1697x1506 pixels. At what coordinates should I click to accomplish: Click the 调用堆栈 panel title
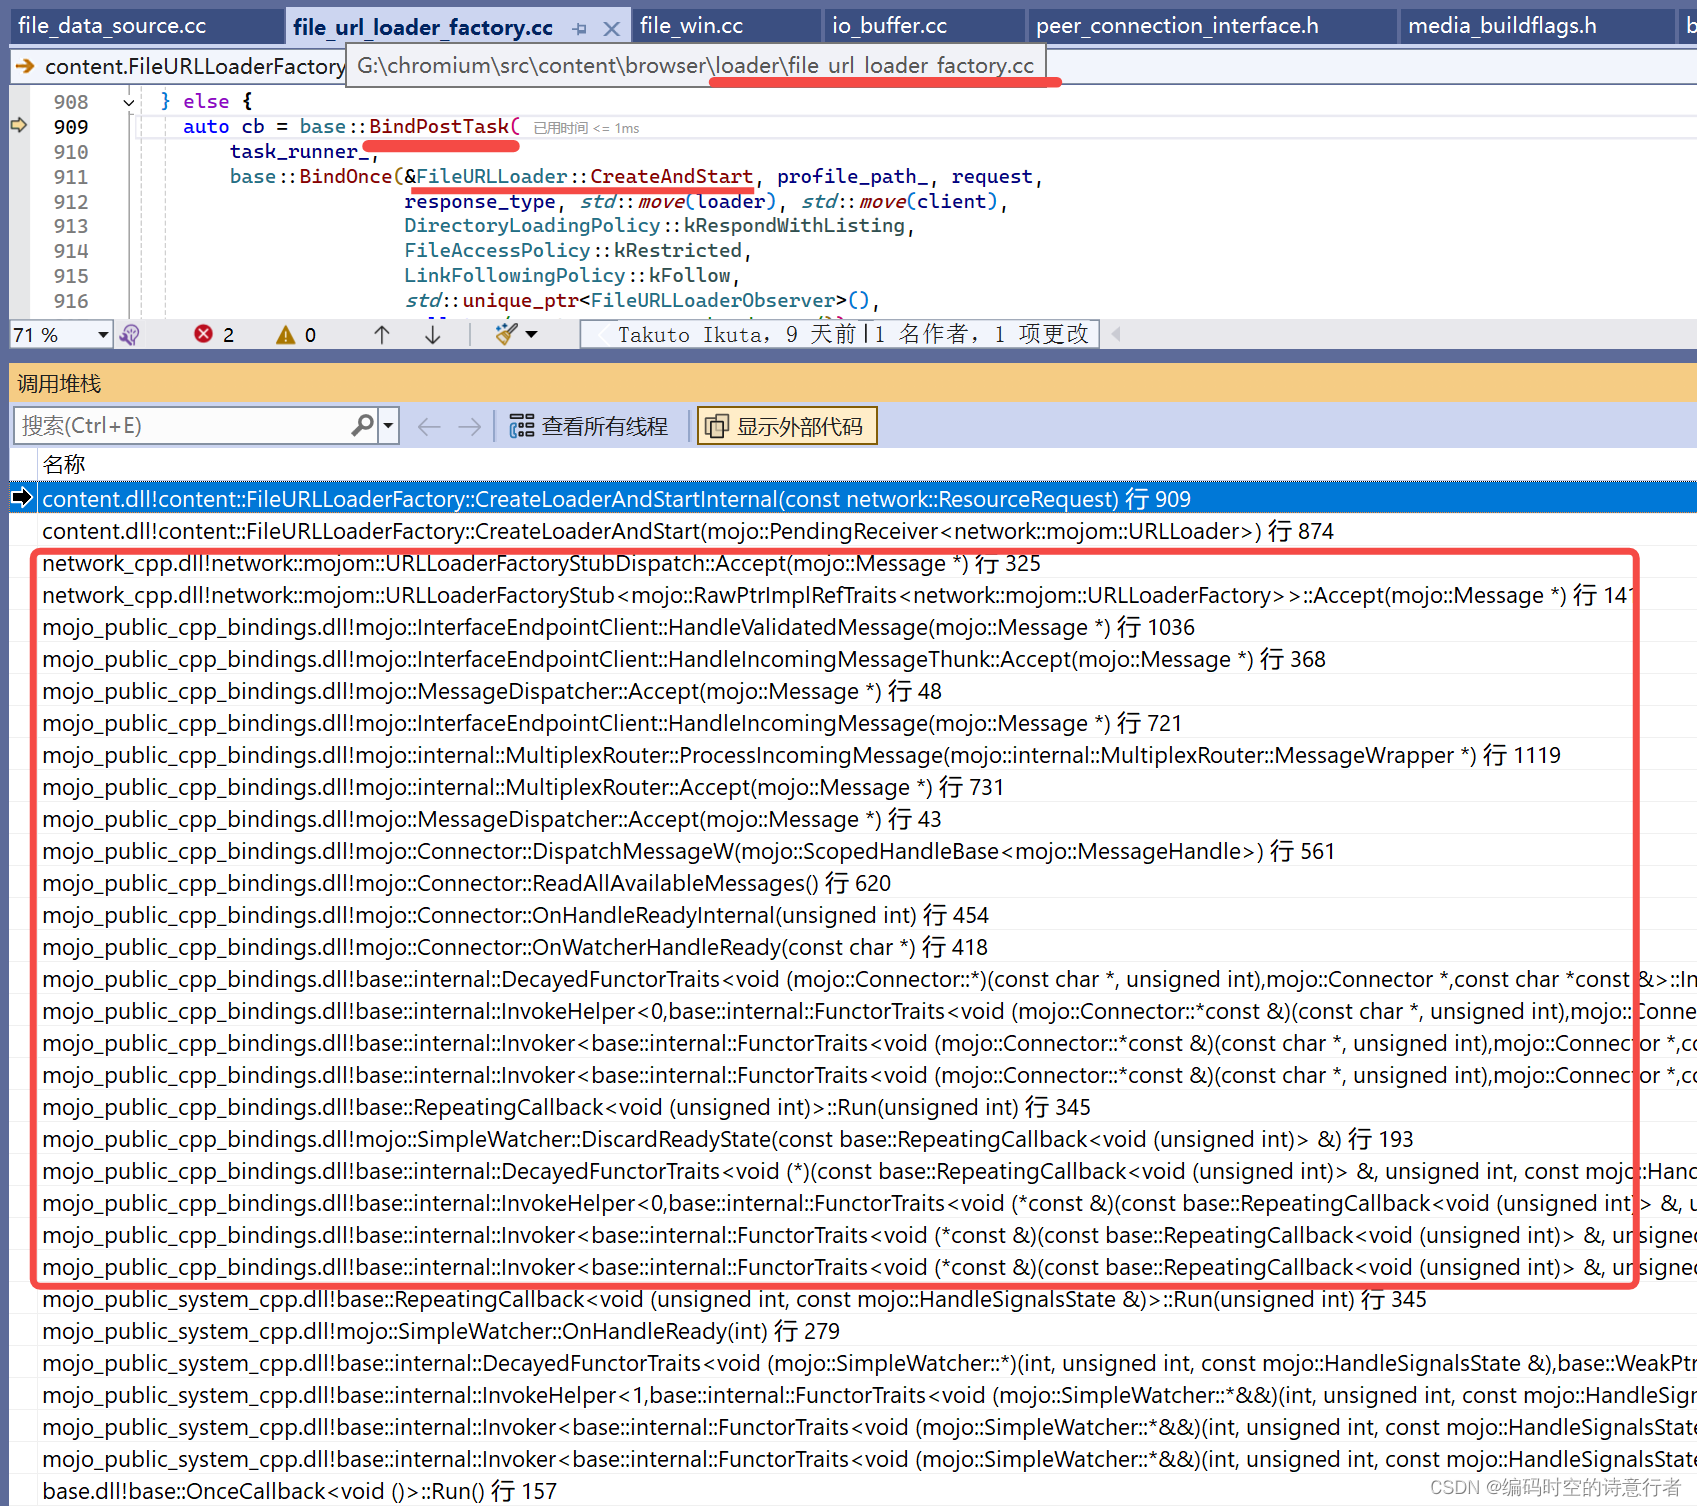click(59, 384)
